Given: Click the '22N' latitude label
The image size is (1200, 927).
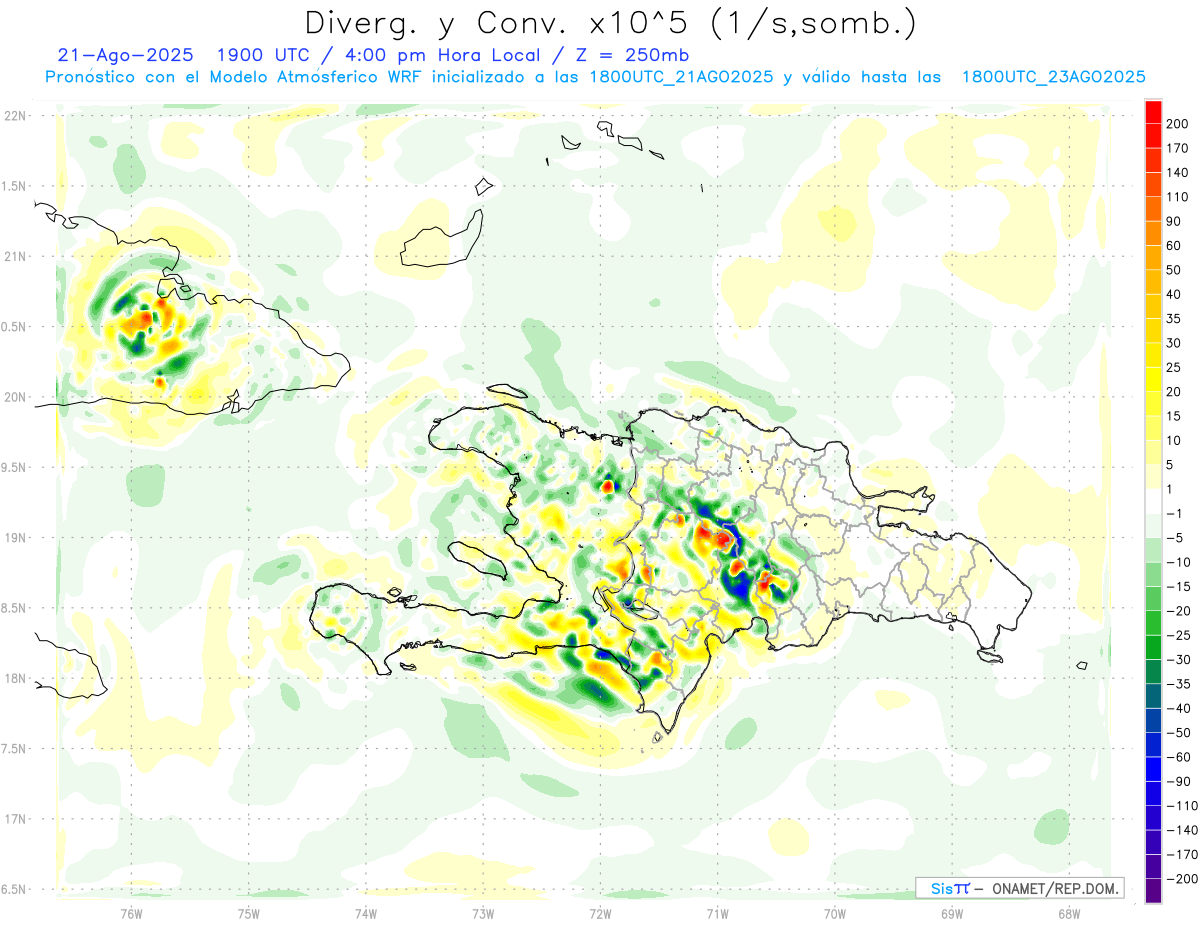Looking at the screenshot, I should 14,115.
